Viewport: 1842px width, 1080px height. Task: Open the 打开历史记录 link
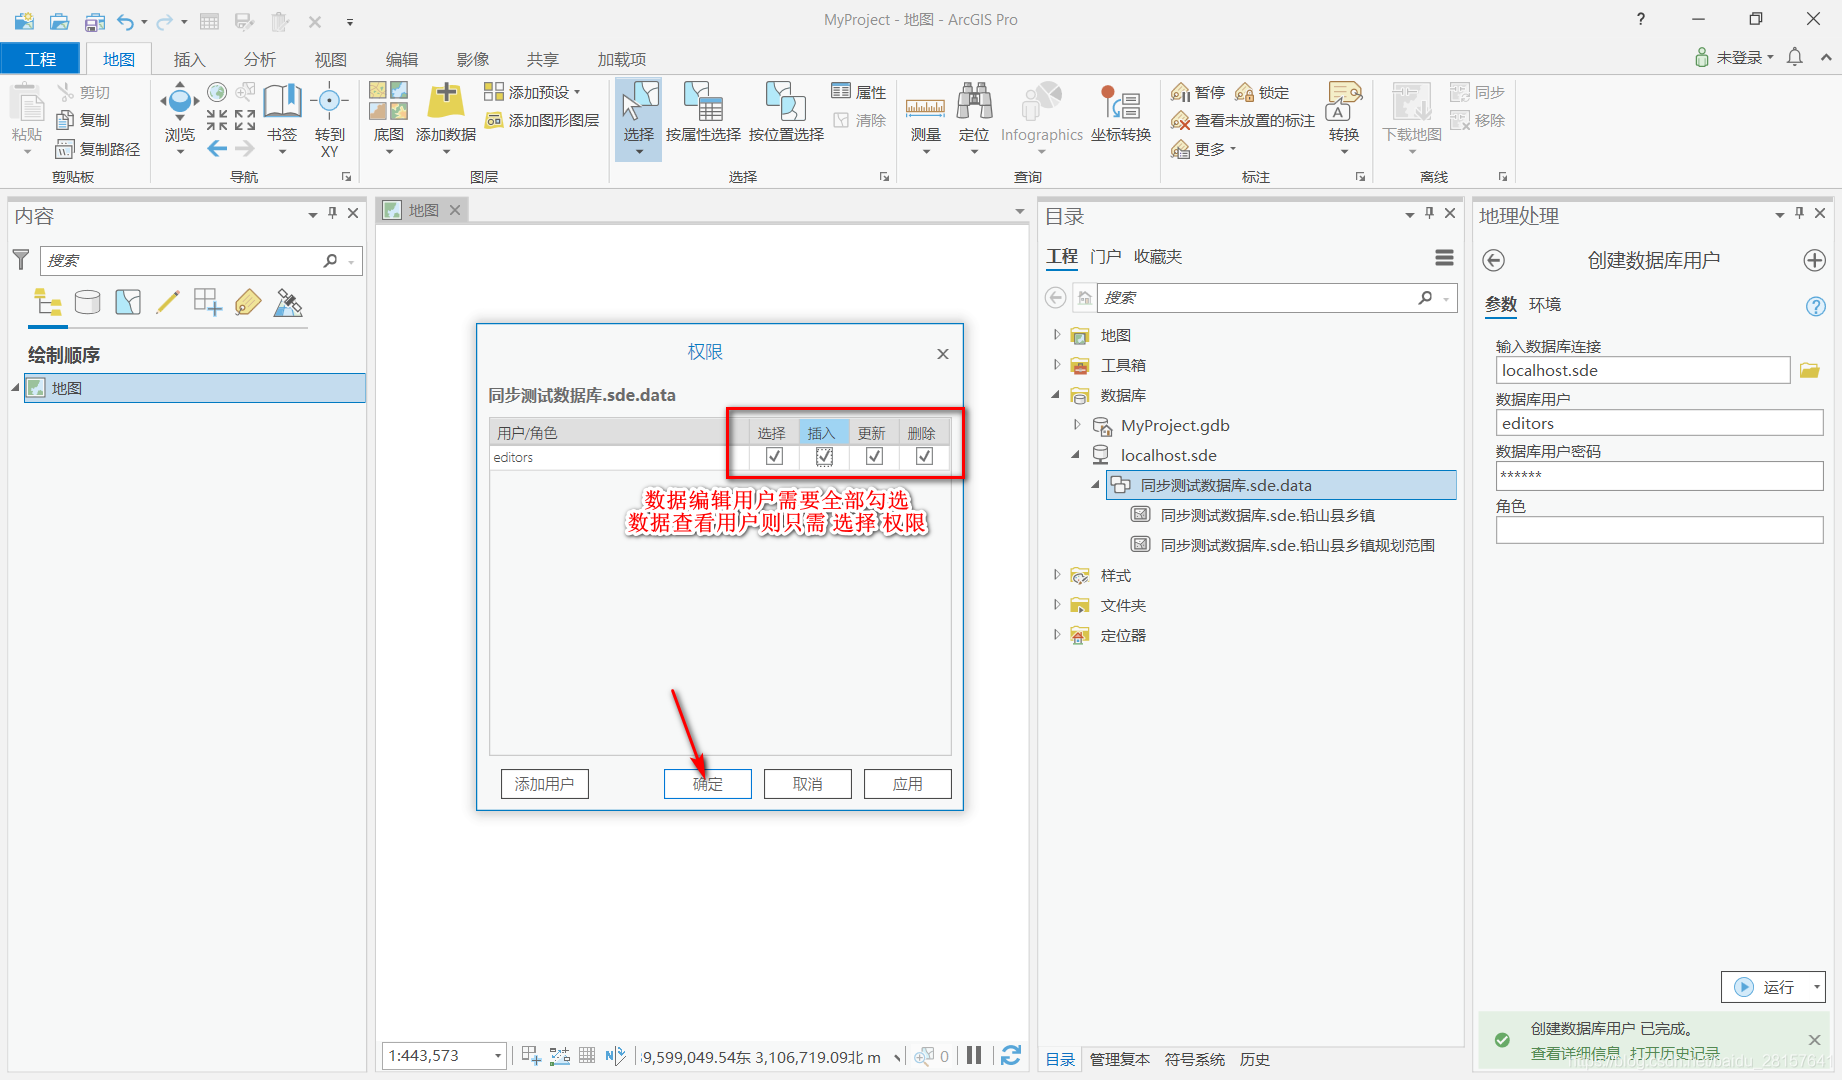click(x=1675, y=1053)
